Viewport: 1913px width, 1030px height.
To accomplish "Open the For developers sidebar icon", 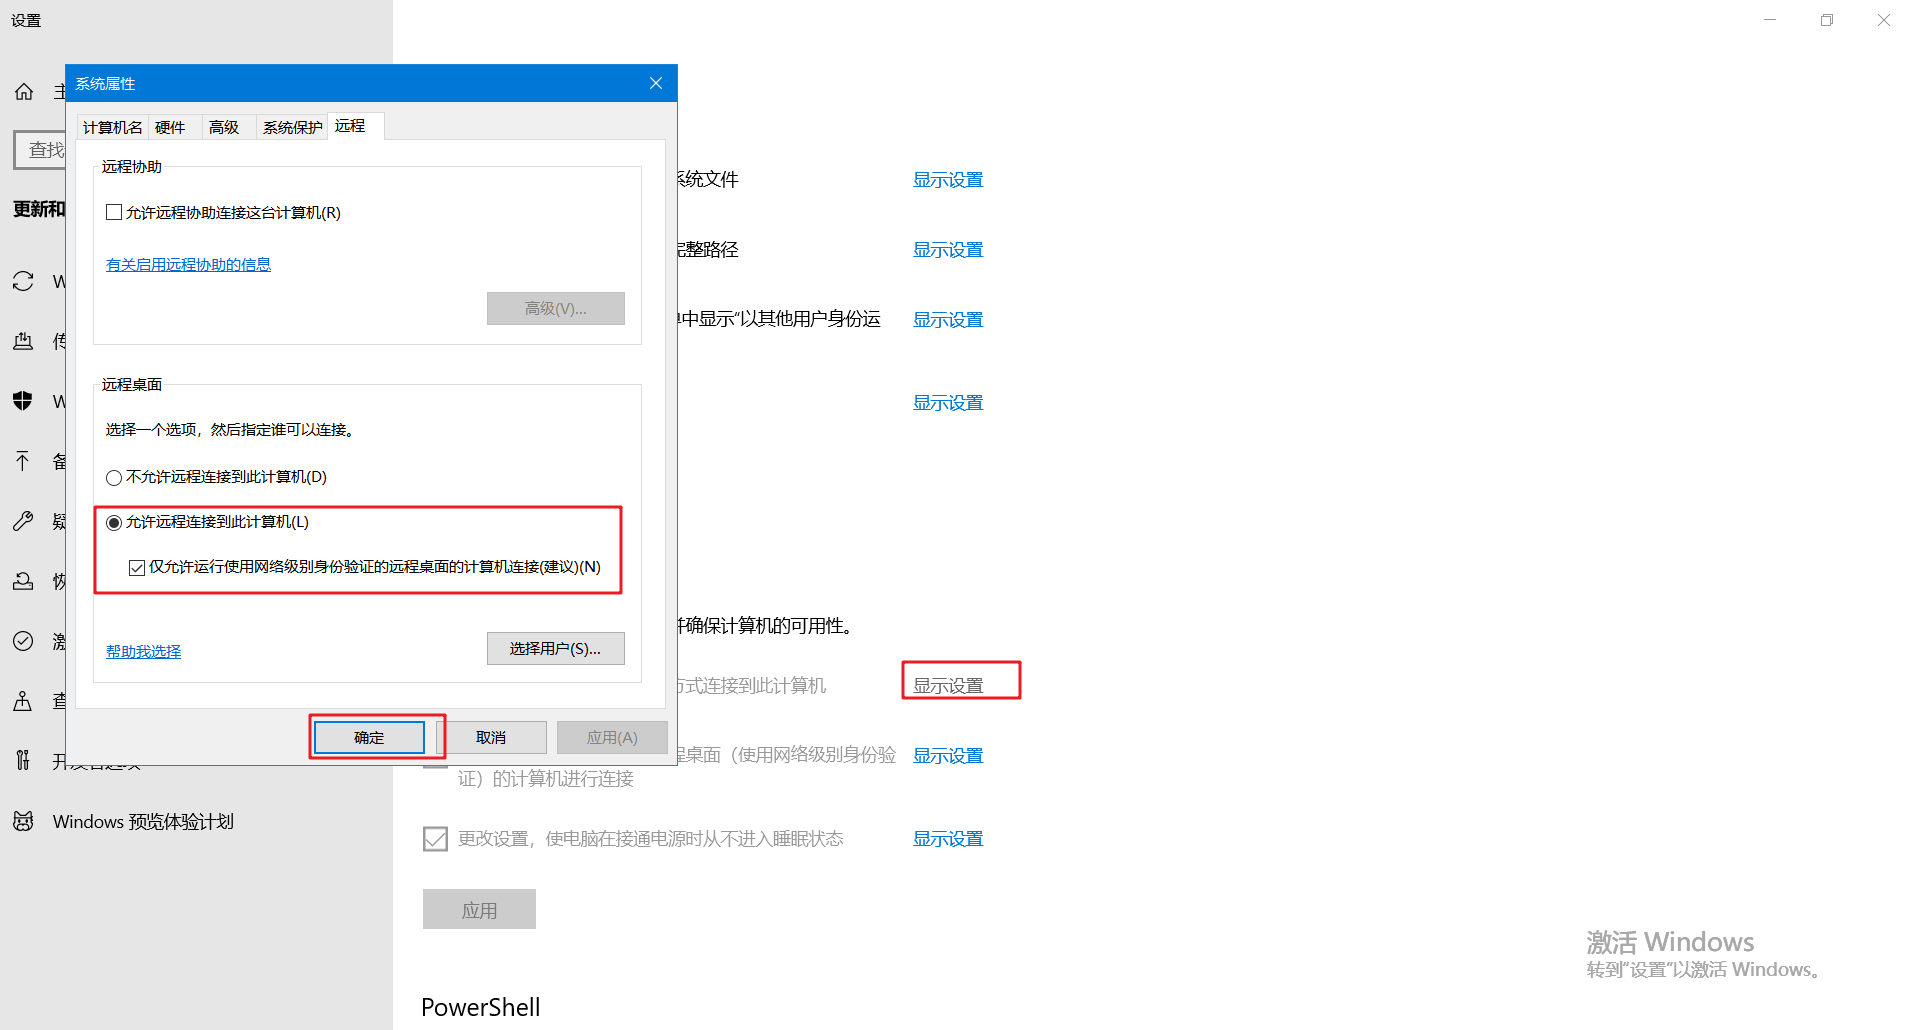I will coord(23,761).
